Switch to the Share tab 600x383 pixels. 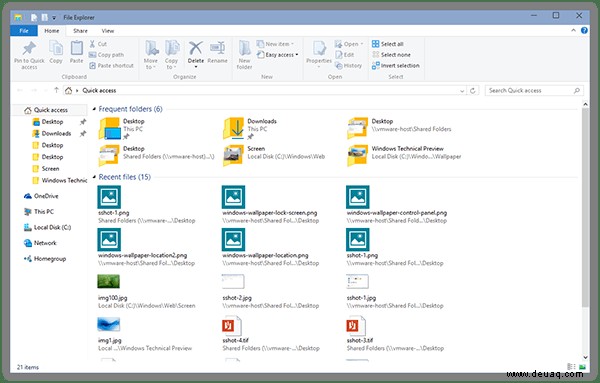pos(80,31)
